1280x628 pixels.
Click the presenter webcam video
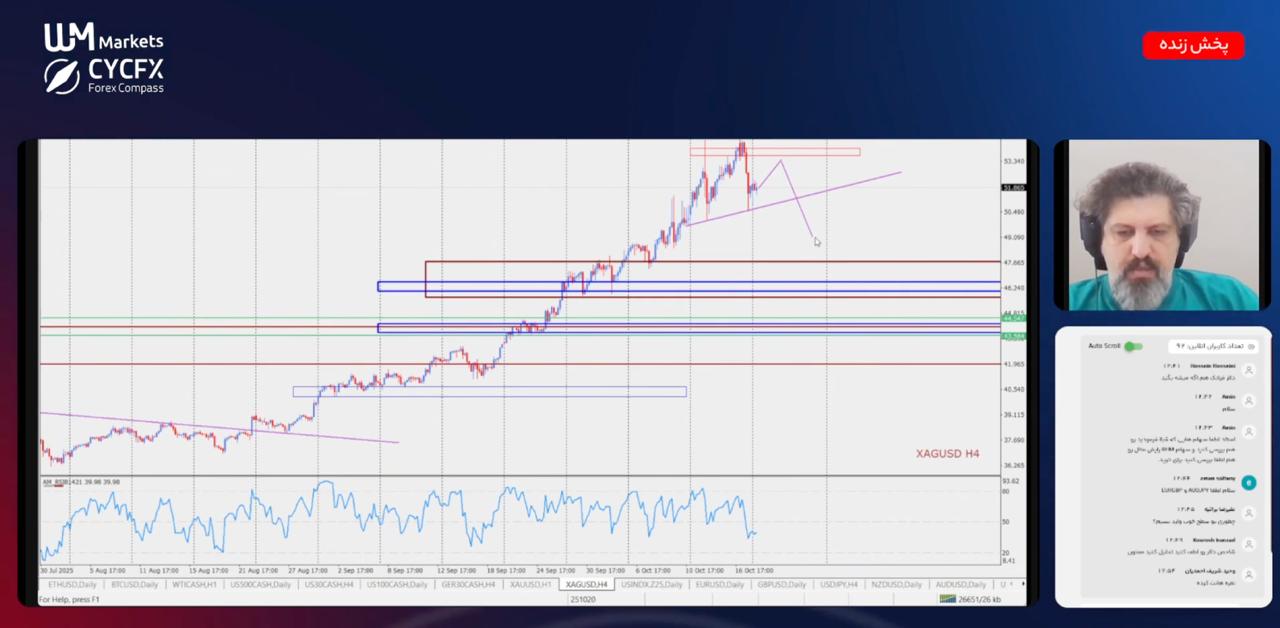pyautogui.click(x=1162, y=225)
